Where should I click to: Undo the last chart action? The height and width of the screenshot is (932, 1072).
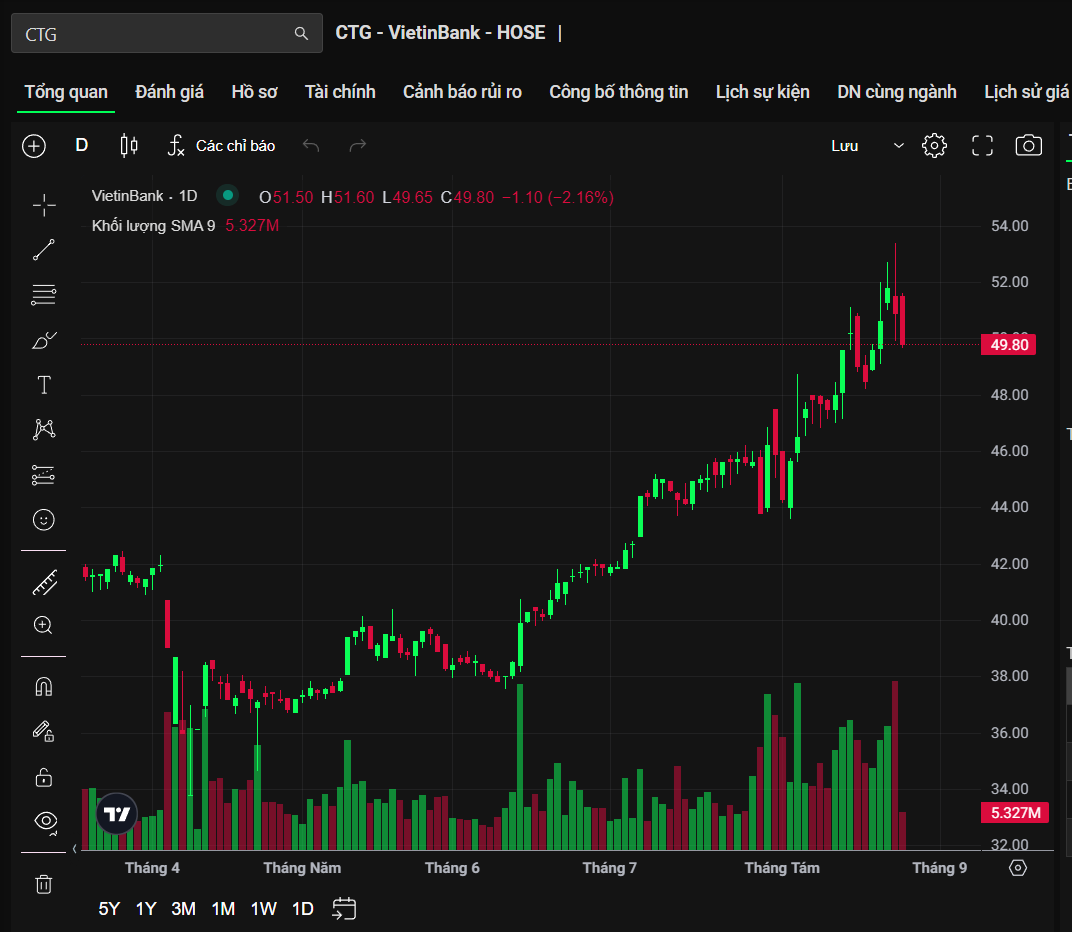coord(311,146)
